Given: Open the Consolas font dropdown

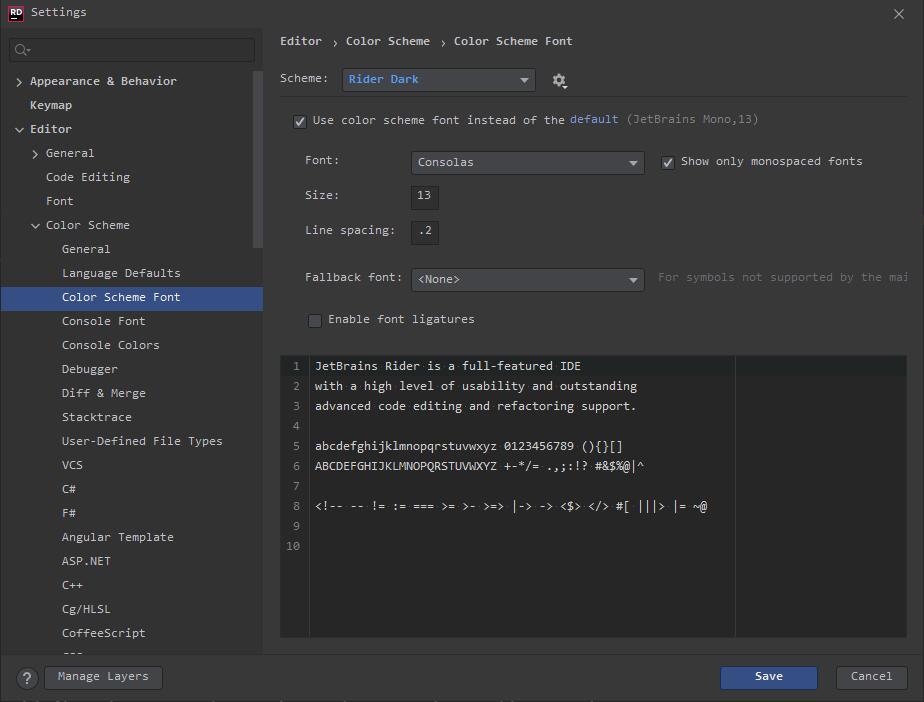Looking at the screenshot, I should (x=527, y=162).
